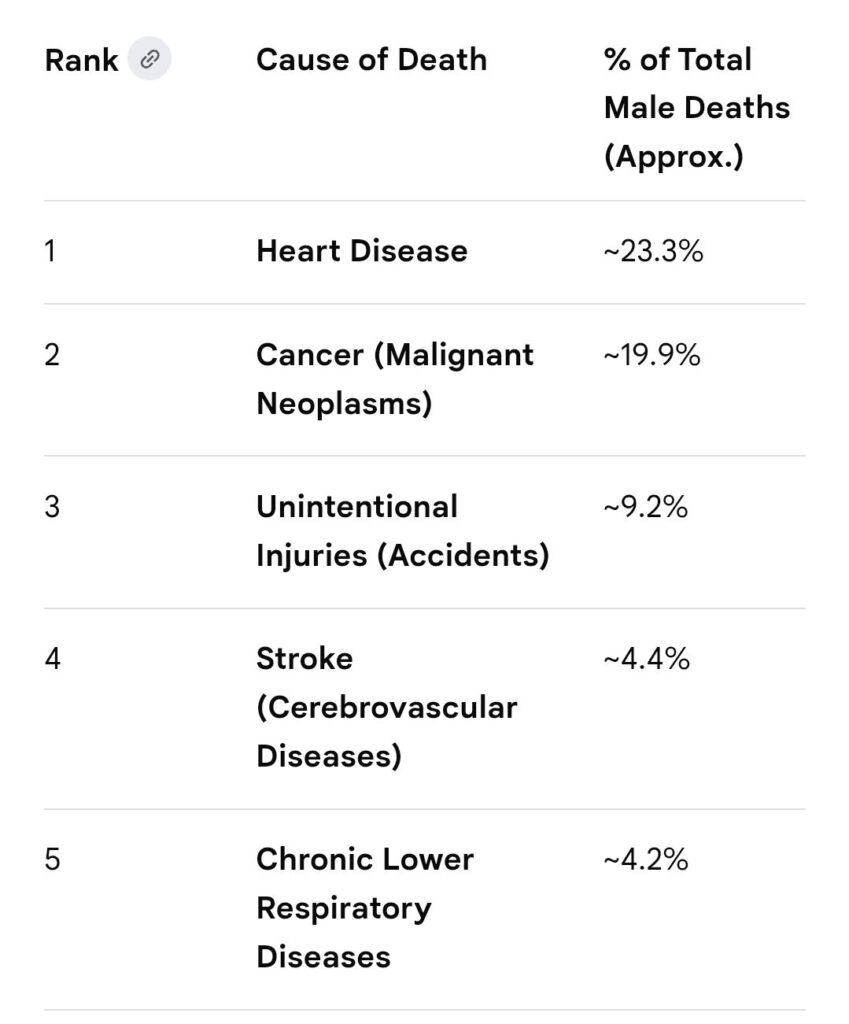Image resolution: width=849 pixels, height=1024 pixels.
Task: Click the ~19.9% percentage
Action: point(651,355)
